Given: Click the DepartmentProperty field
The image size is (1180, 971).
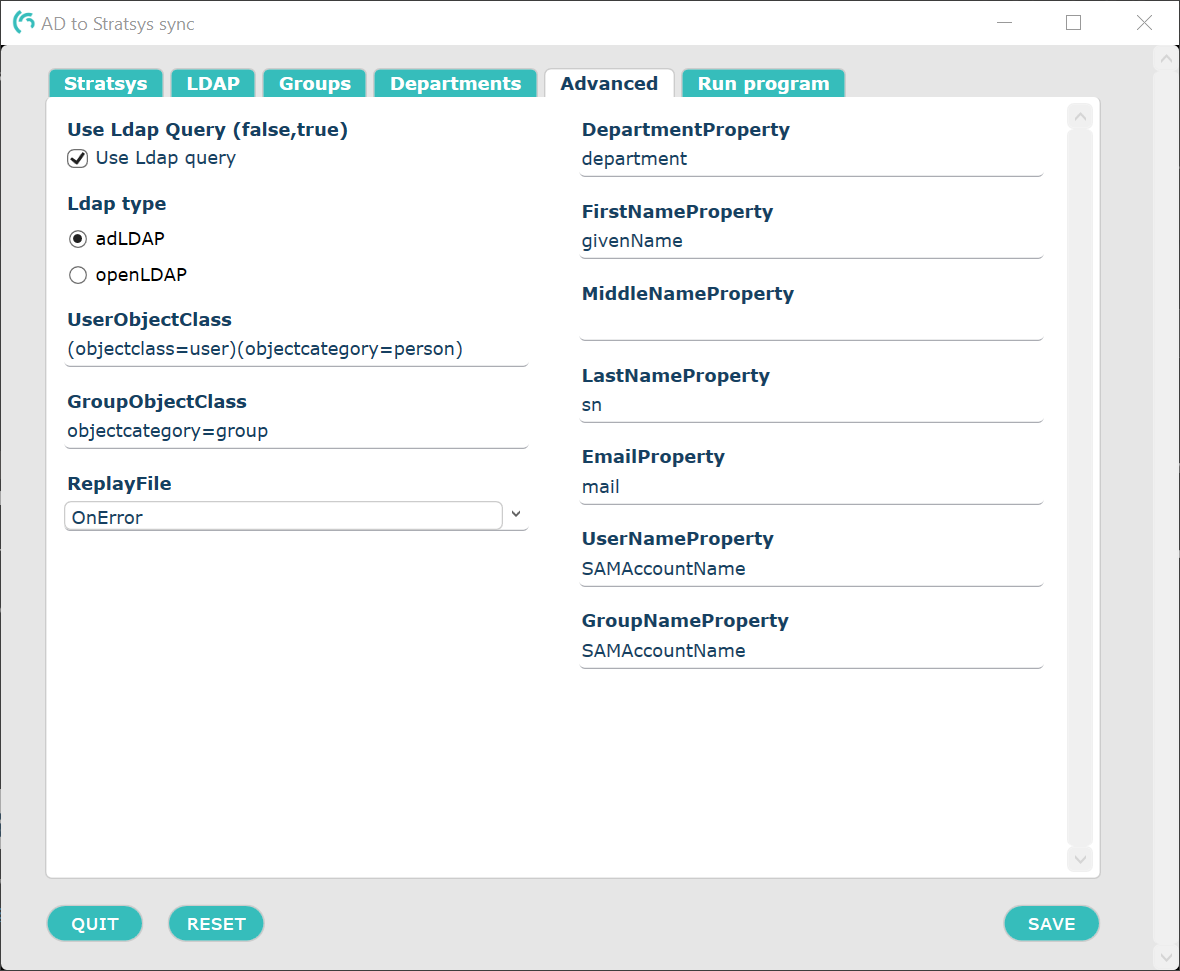Looking at the screenshot, I should (x=811, y=160).
